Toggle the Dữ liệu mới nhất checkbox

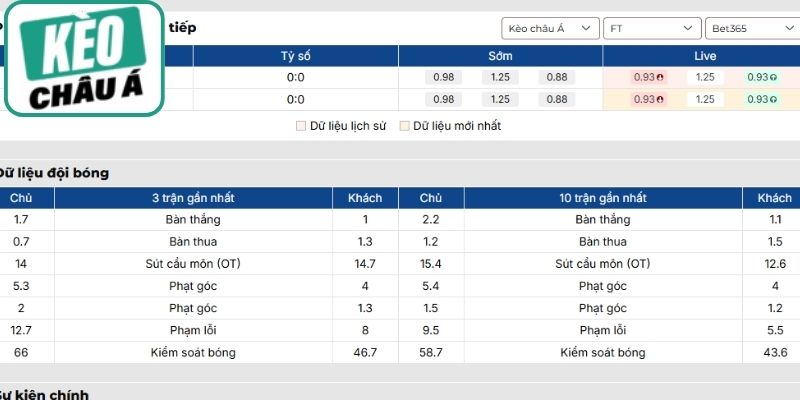coord(404,126)
